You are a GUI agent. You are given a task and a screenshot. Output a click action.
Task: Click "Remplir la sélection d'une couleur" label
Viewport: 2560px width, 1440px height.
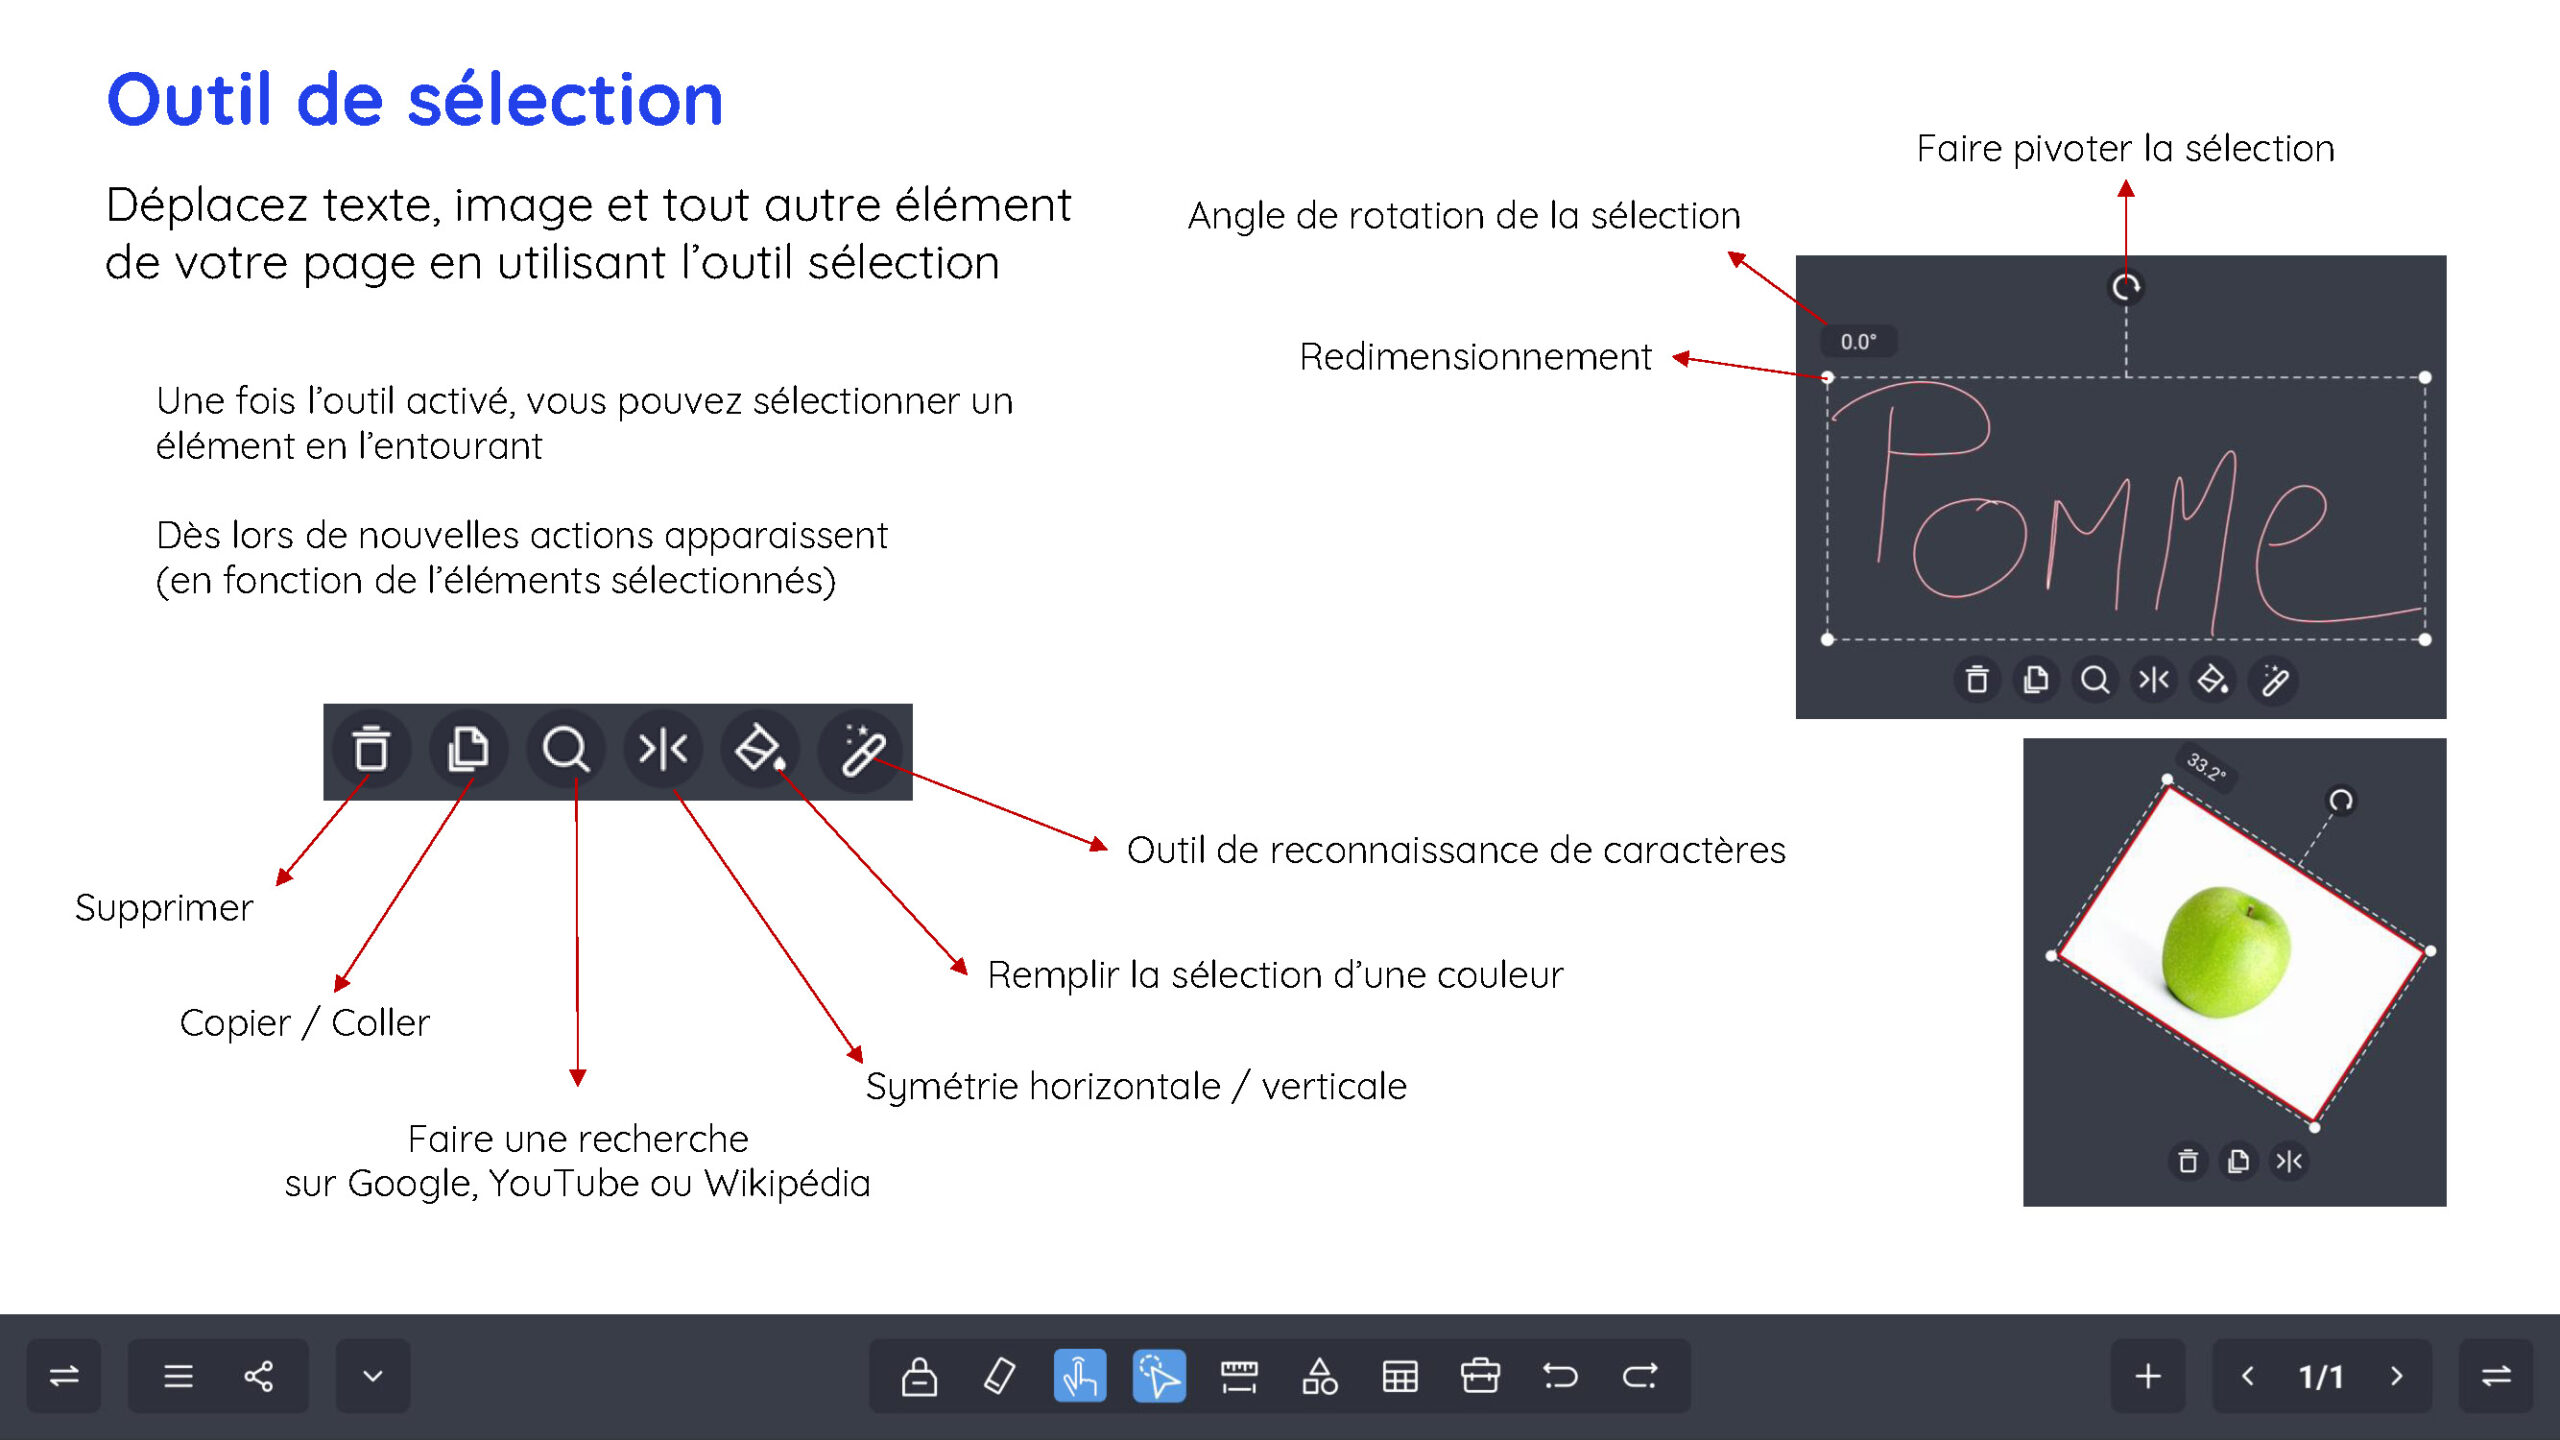(1275, 975)
